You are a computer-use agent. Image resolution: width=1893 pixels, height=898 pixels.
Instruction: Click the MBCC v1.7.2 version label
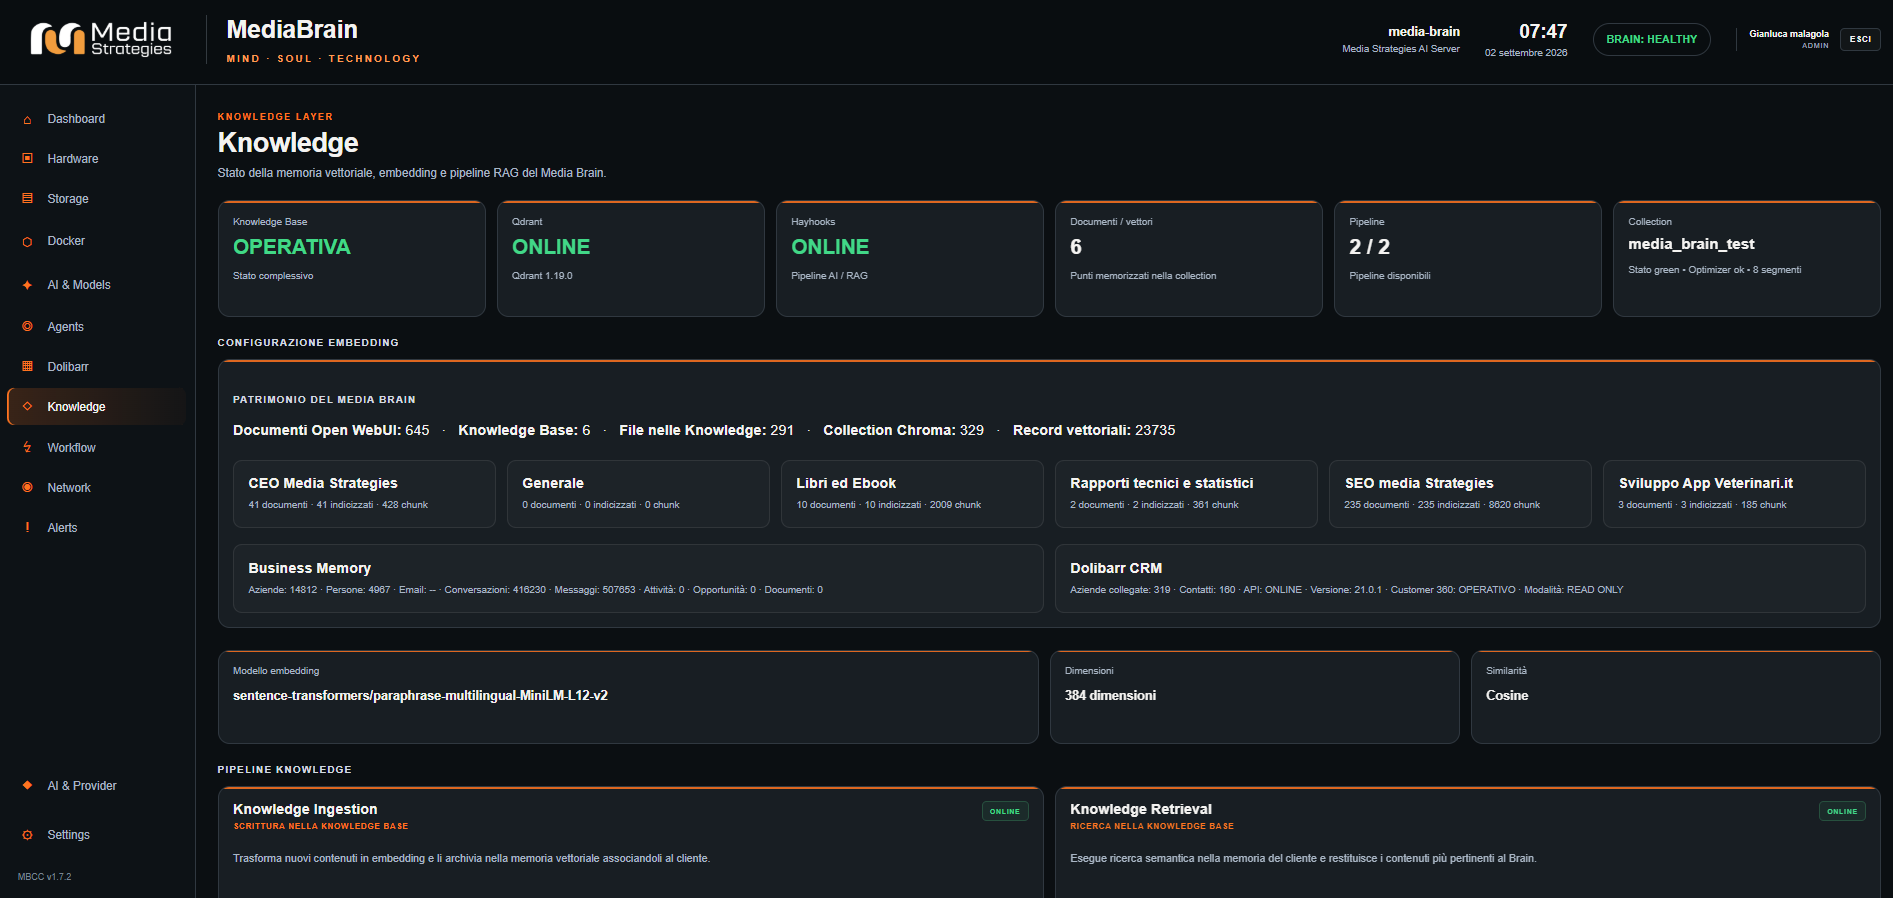coord(45,877)
